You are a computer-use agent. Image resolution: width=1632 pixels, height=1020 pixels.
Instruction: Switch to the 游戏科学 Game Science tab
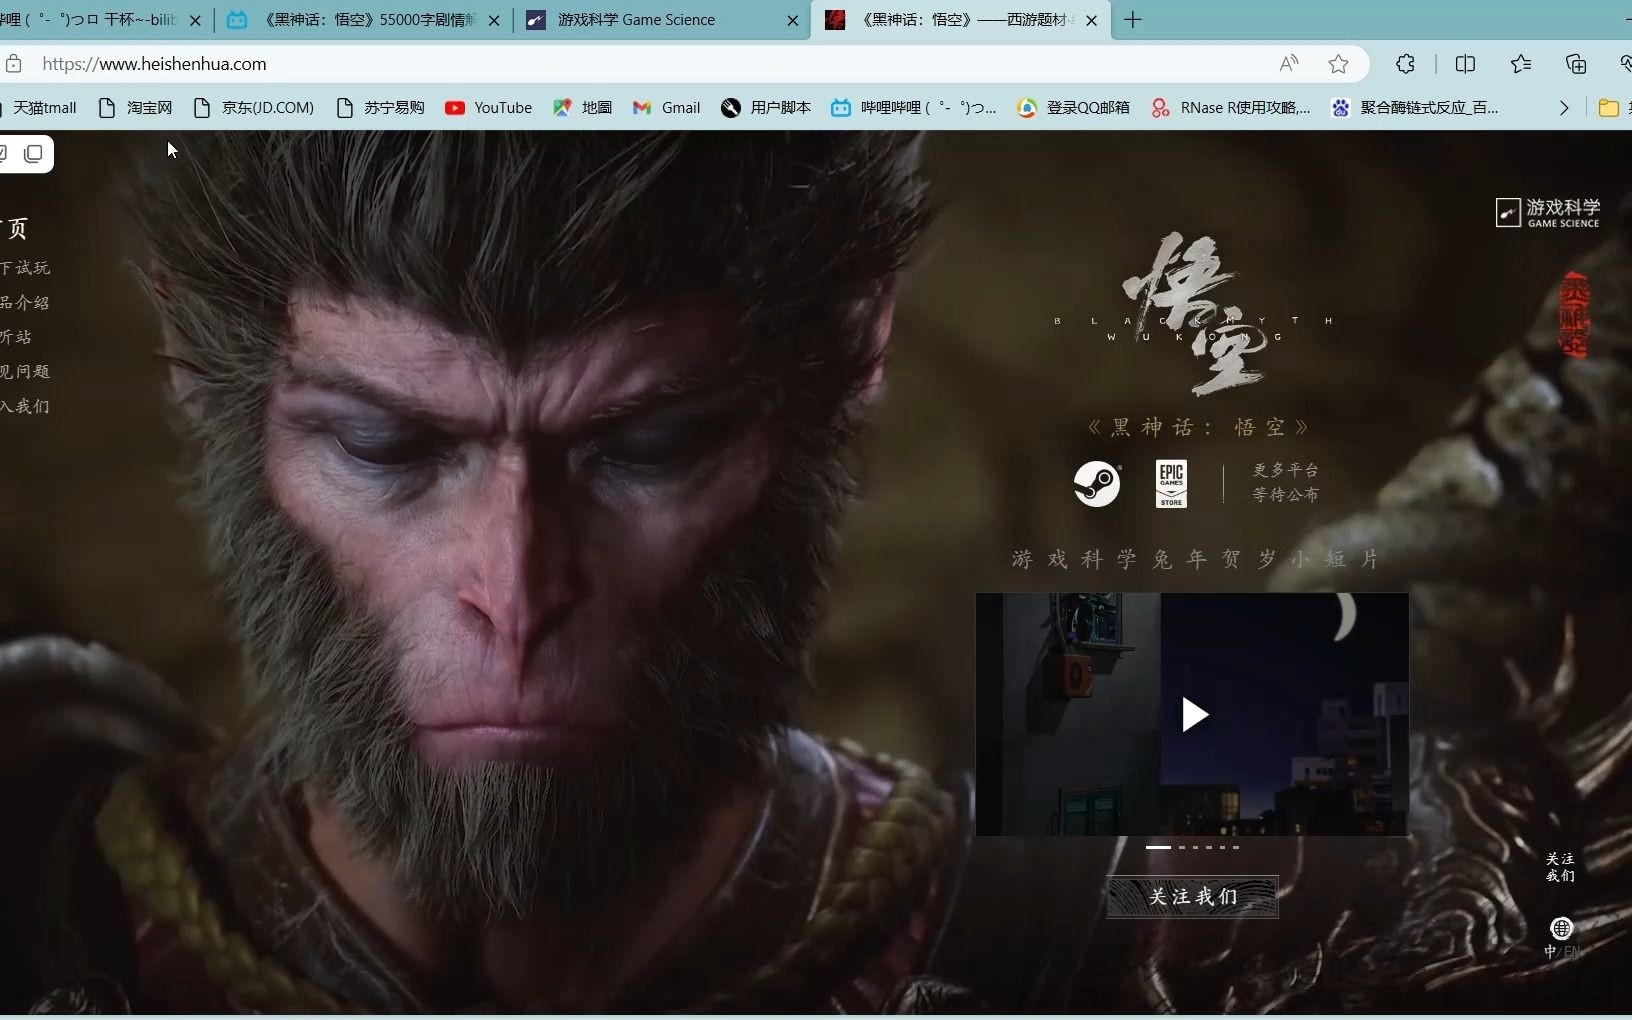(x=660, y=20)
